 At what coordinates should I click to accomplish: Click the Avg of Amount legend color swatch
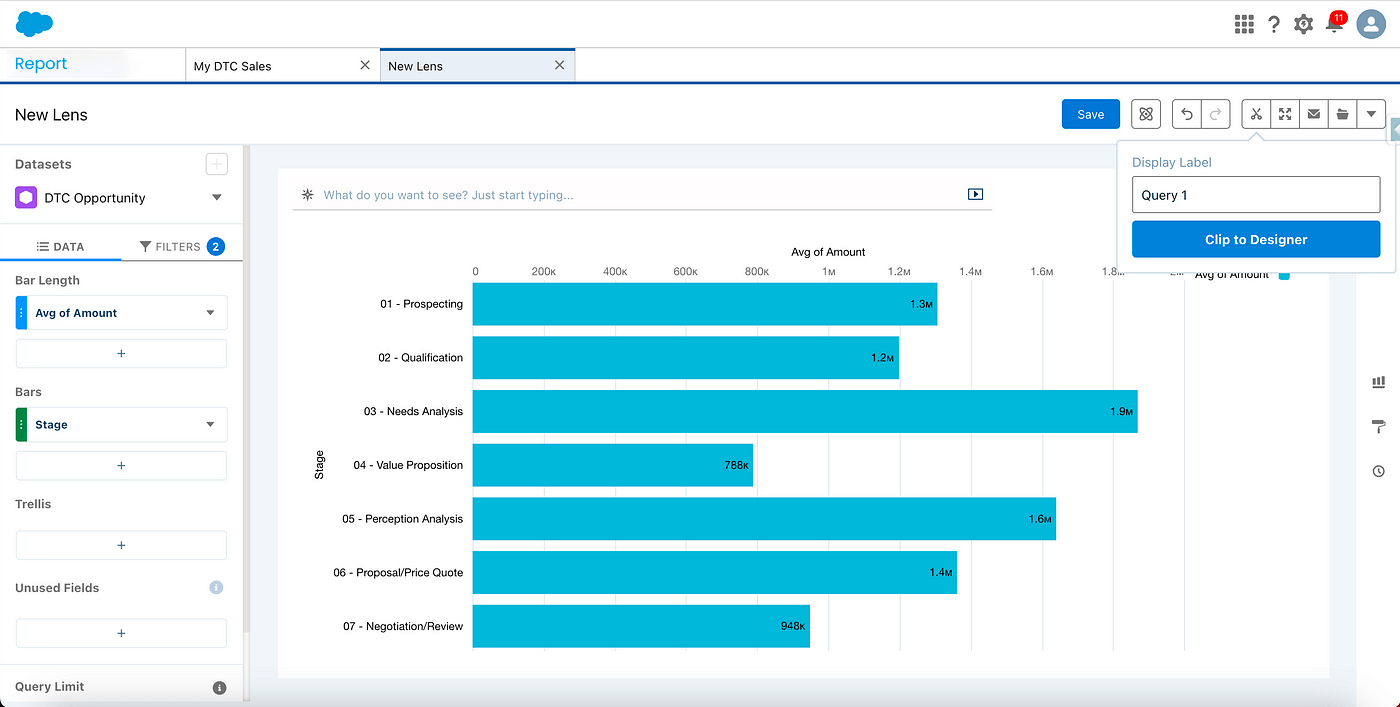pyautogui.click(x=1284, y=275)
